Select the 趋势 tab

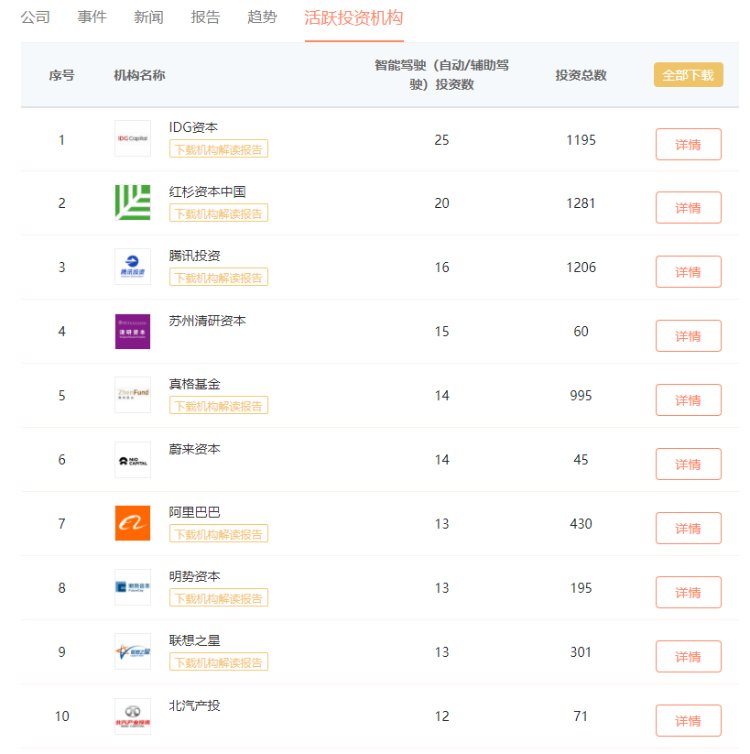point(262,17)
